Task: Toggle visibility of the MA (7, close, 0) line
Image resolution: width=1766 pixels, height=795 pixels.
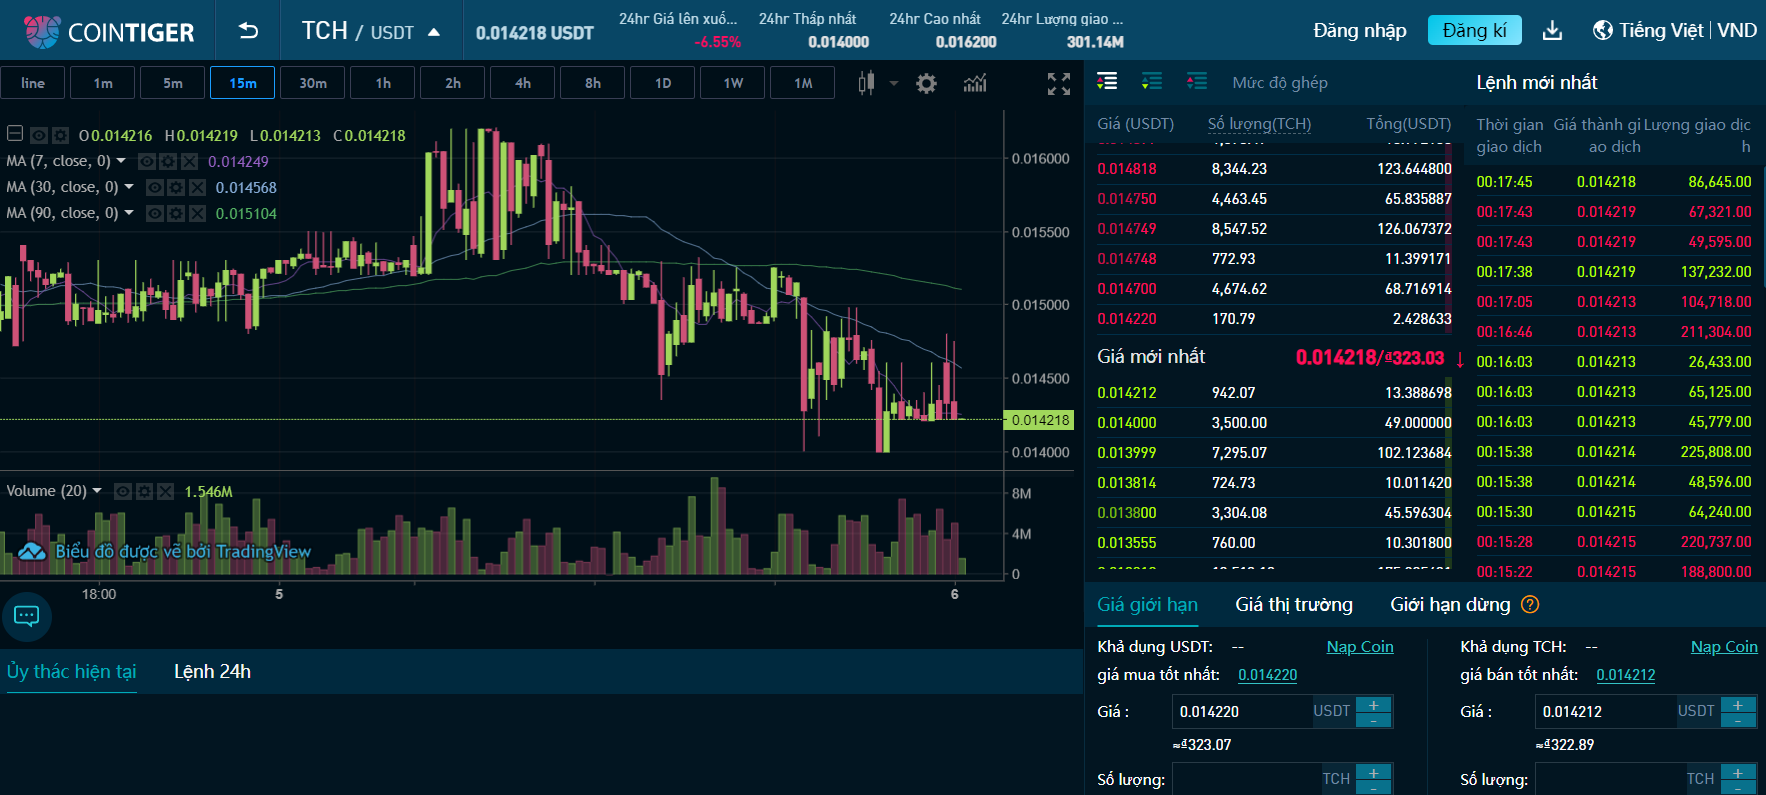Action: tap(147, 161)
